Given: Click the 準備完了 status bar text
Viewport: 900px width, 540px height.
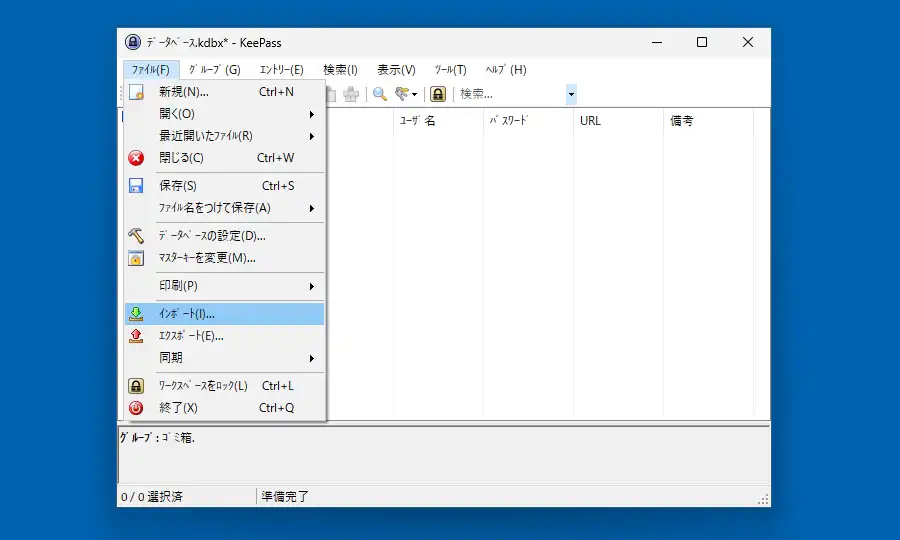Looking at the screenshot, I should [285, 497].
